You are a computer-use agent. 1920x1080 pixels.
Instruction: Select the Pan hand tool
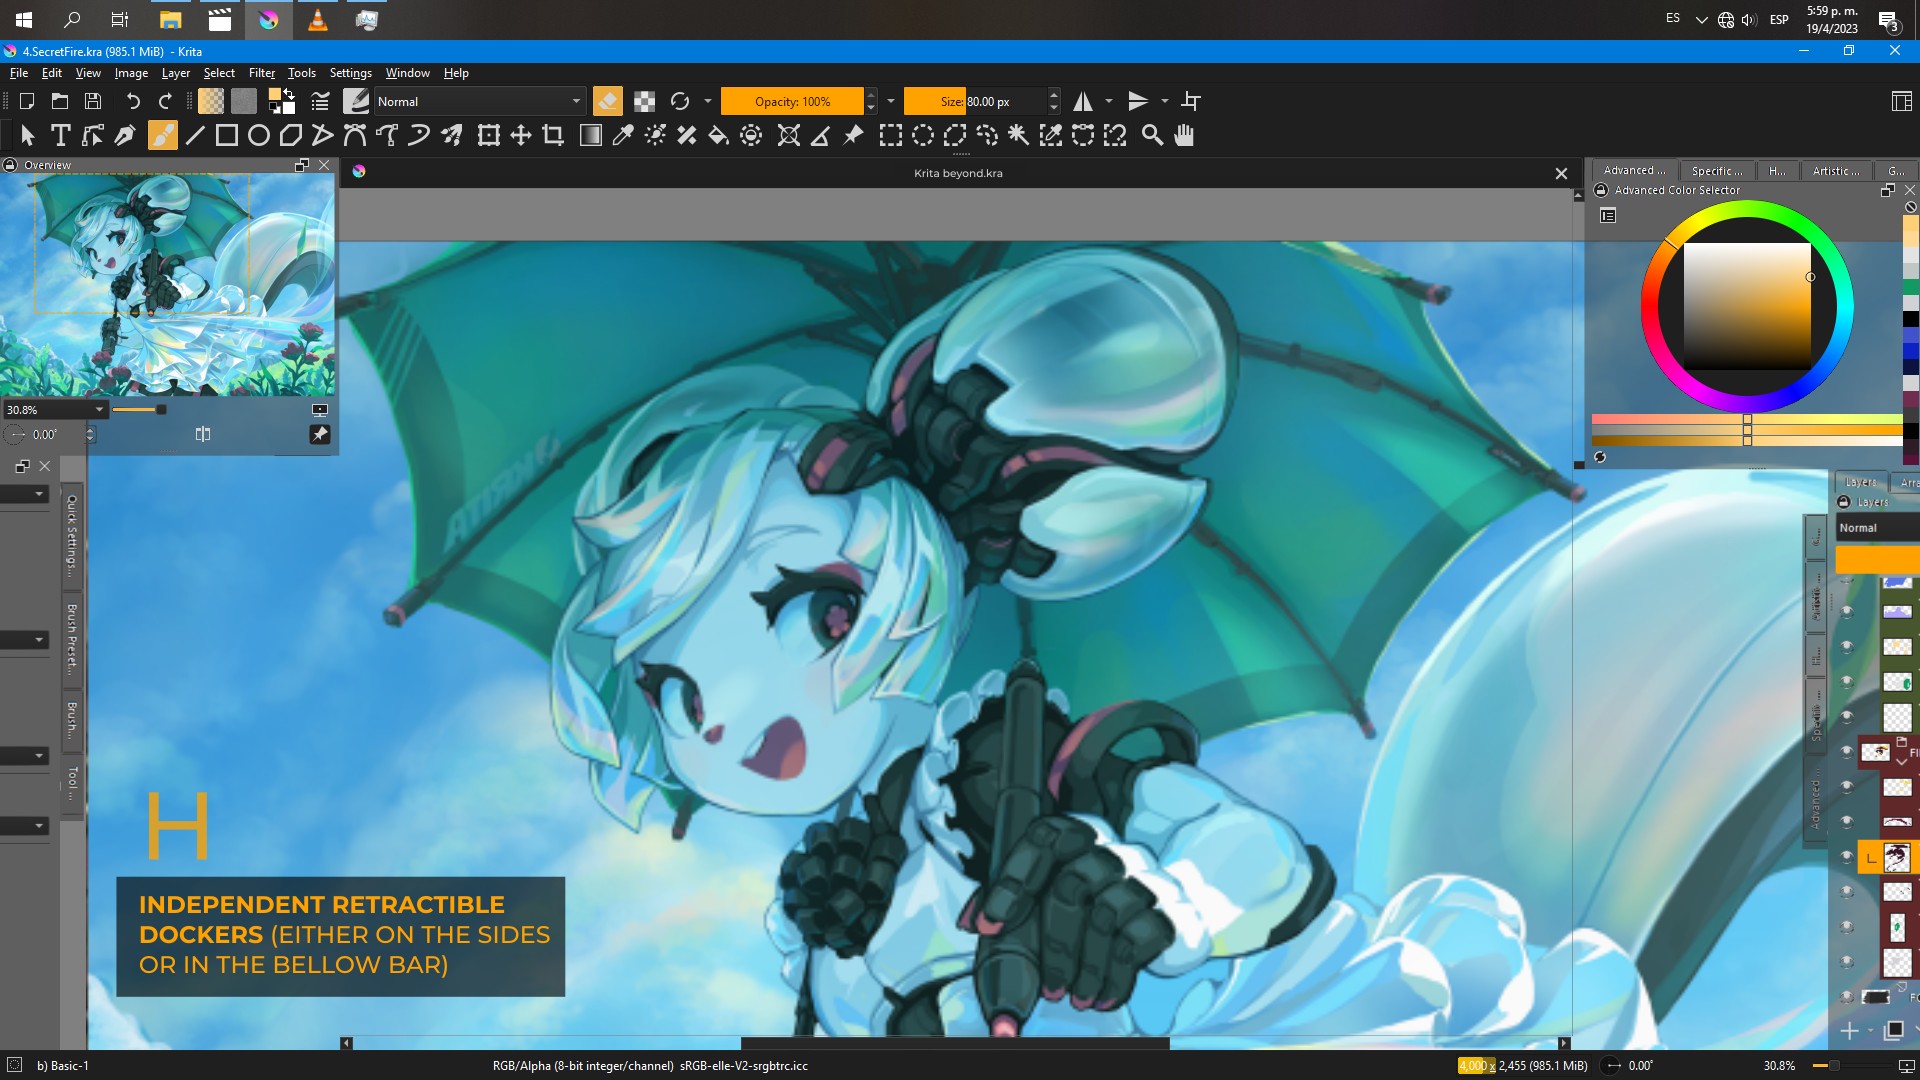tap(1184, 136)
